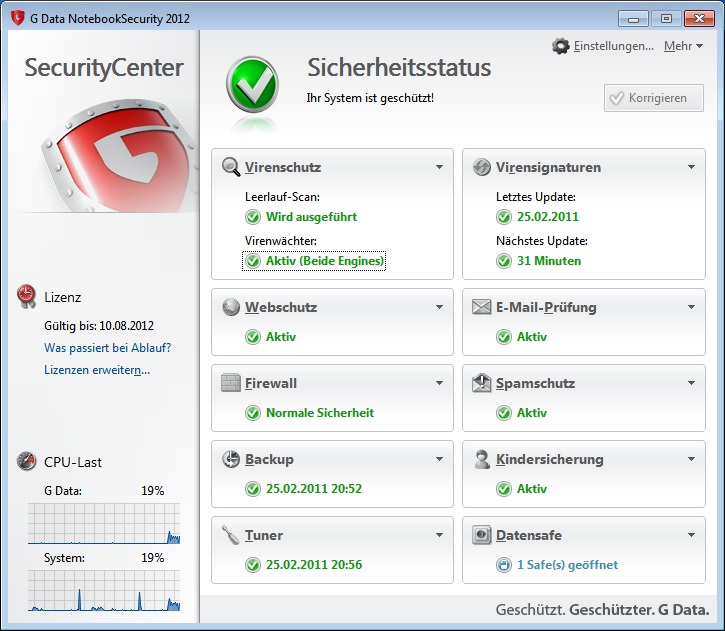Viewport: 725px width, 631px height.
Task: Click the System CPU load graph
Action: coord(104,591)
